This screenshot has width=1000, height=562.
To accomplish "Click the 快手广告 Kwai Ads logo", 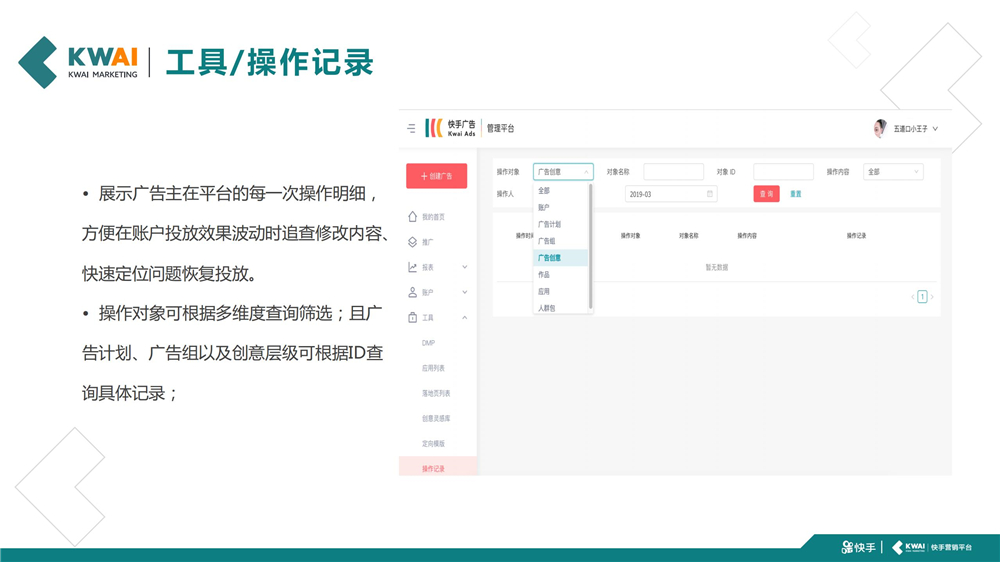I will click(x=450, y=128).
